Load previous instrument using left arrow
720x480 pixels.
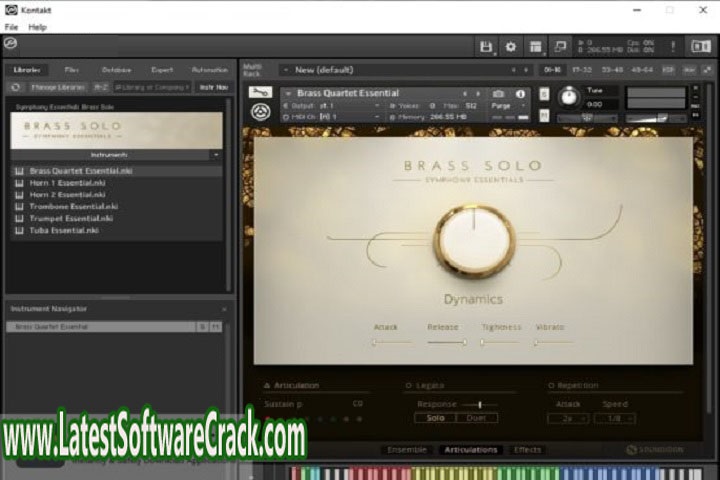[x=465, y=94]
